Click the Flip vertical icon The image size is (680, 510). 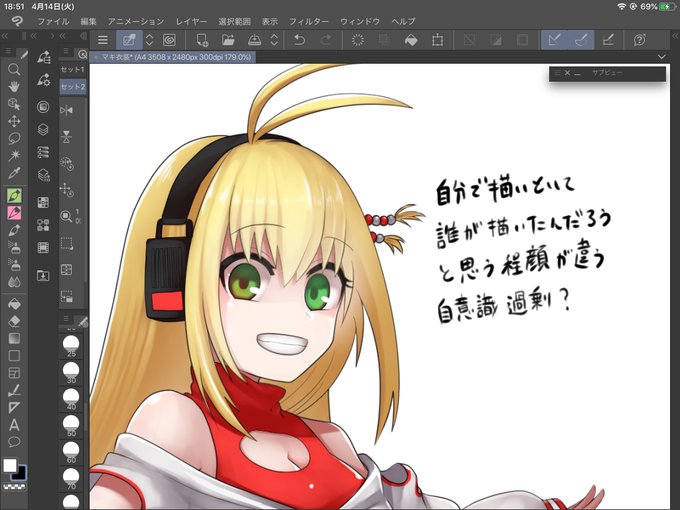coord(66,137)
